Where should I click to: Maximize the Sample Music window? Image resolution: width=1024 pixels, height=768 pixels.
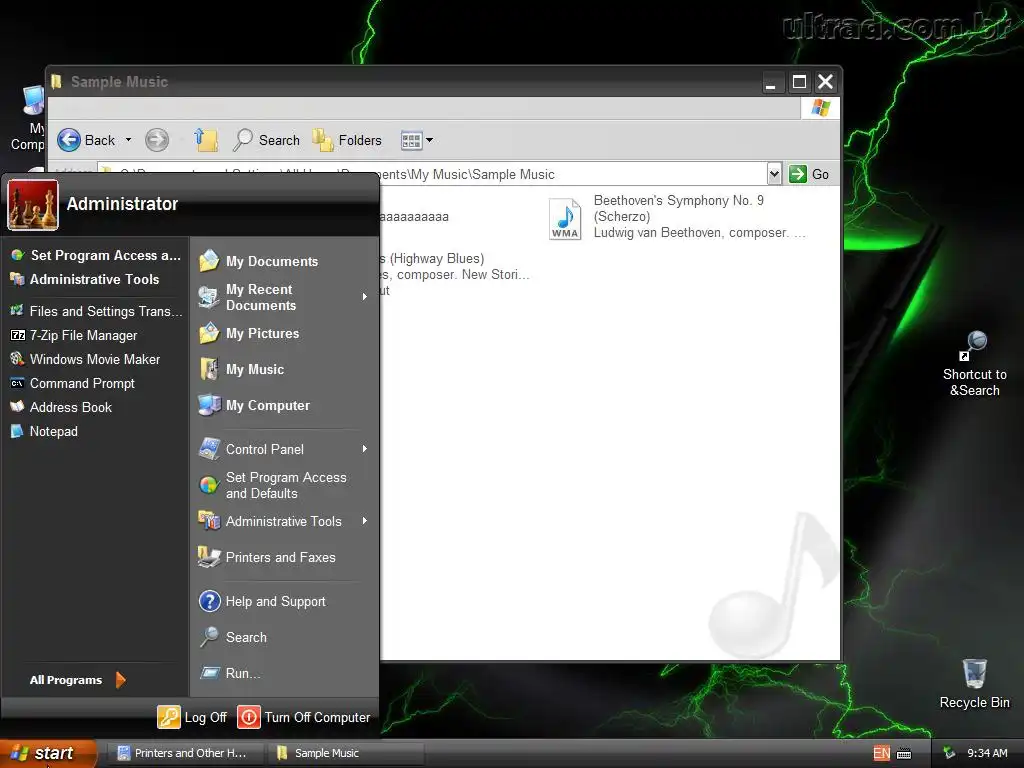799,82
